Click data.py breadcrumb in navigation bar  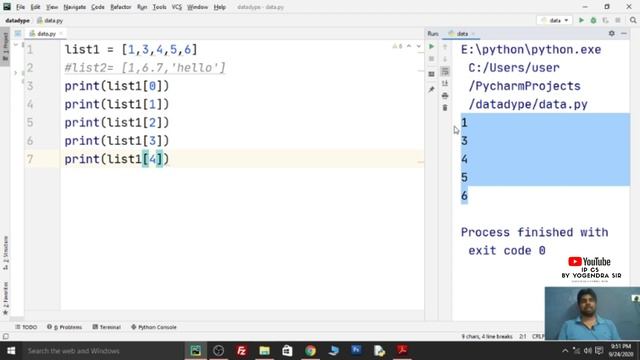50,20
